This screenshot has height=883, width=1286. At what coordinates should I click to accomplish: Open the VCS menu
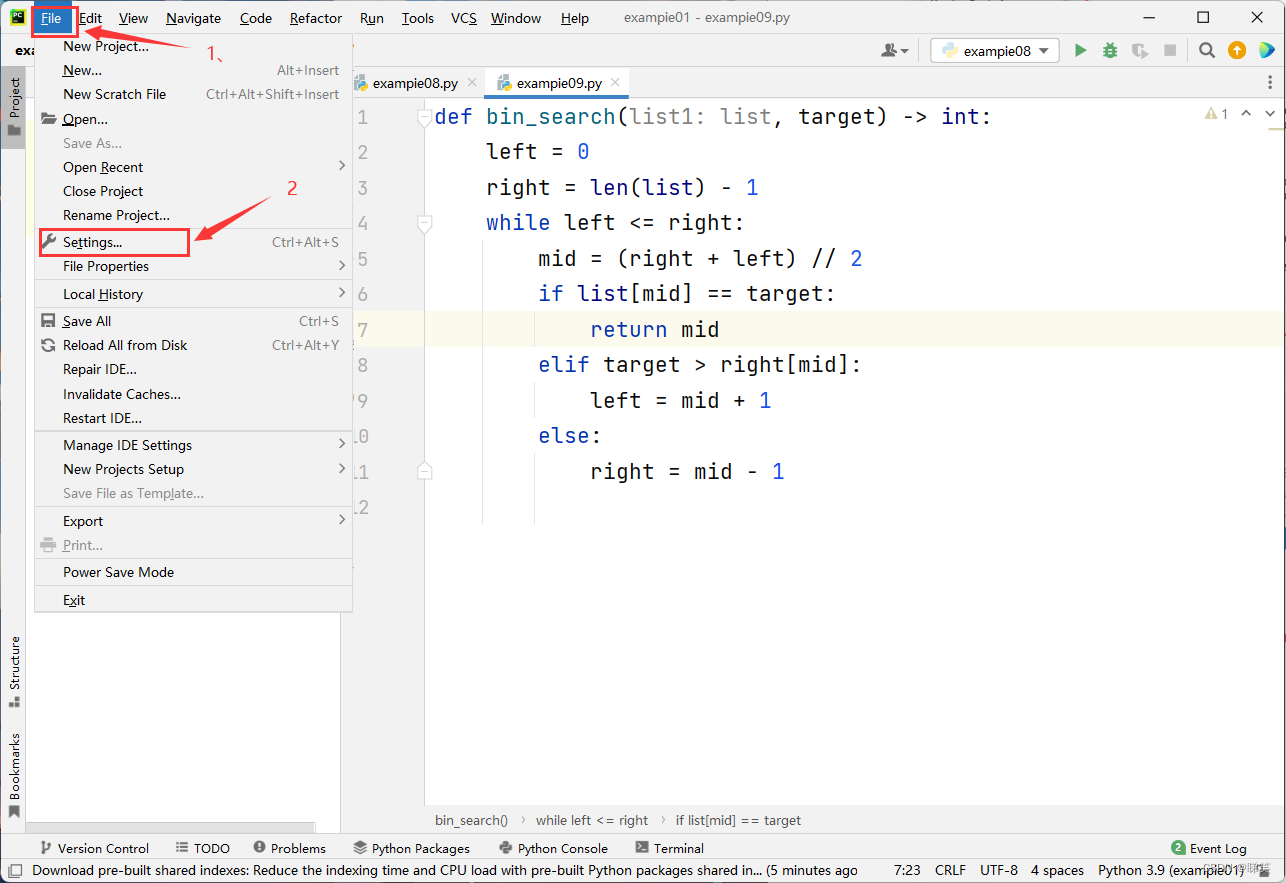[464, 18]
